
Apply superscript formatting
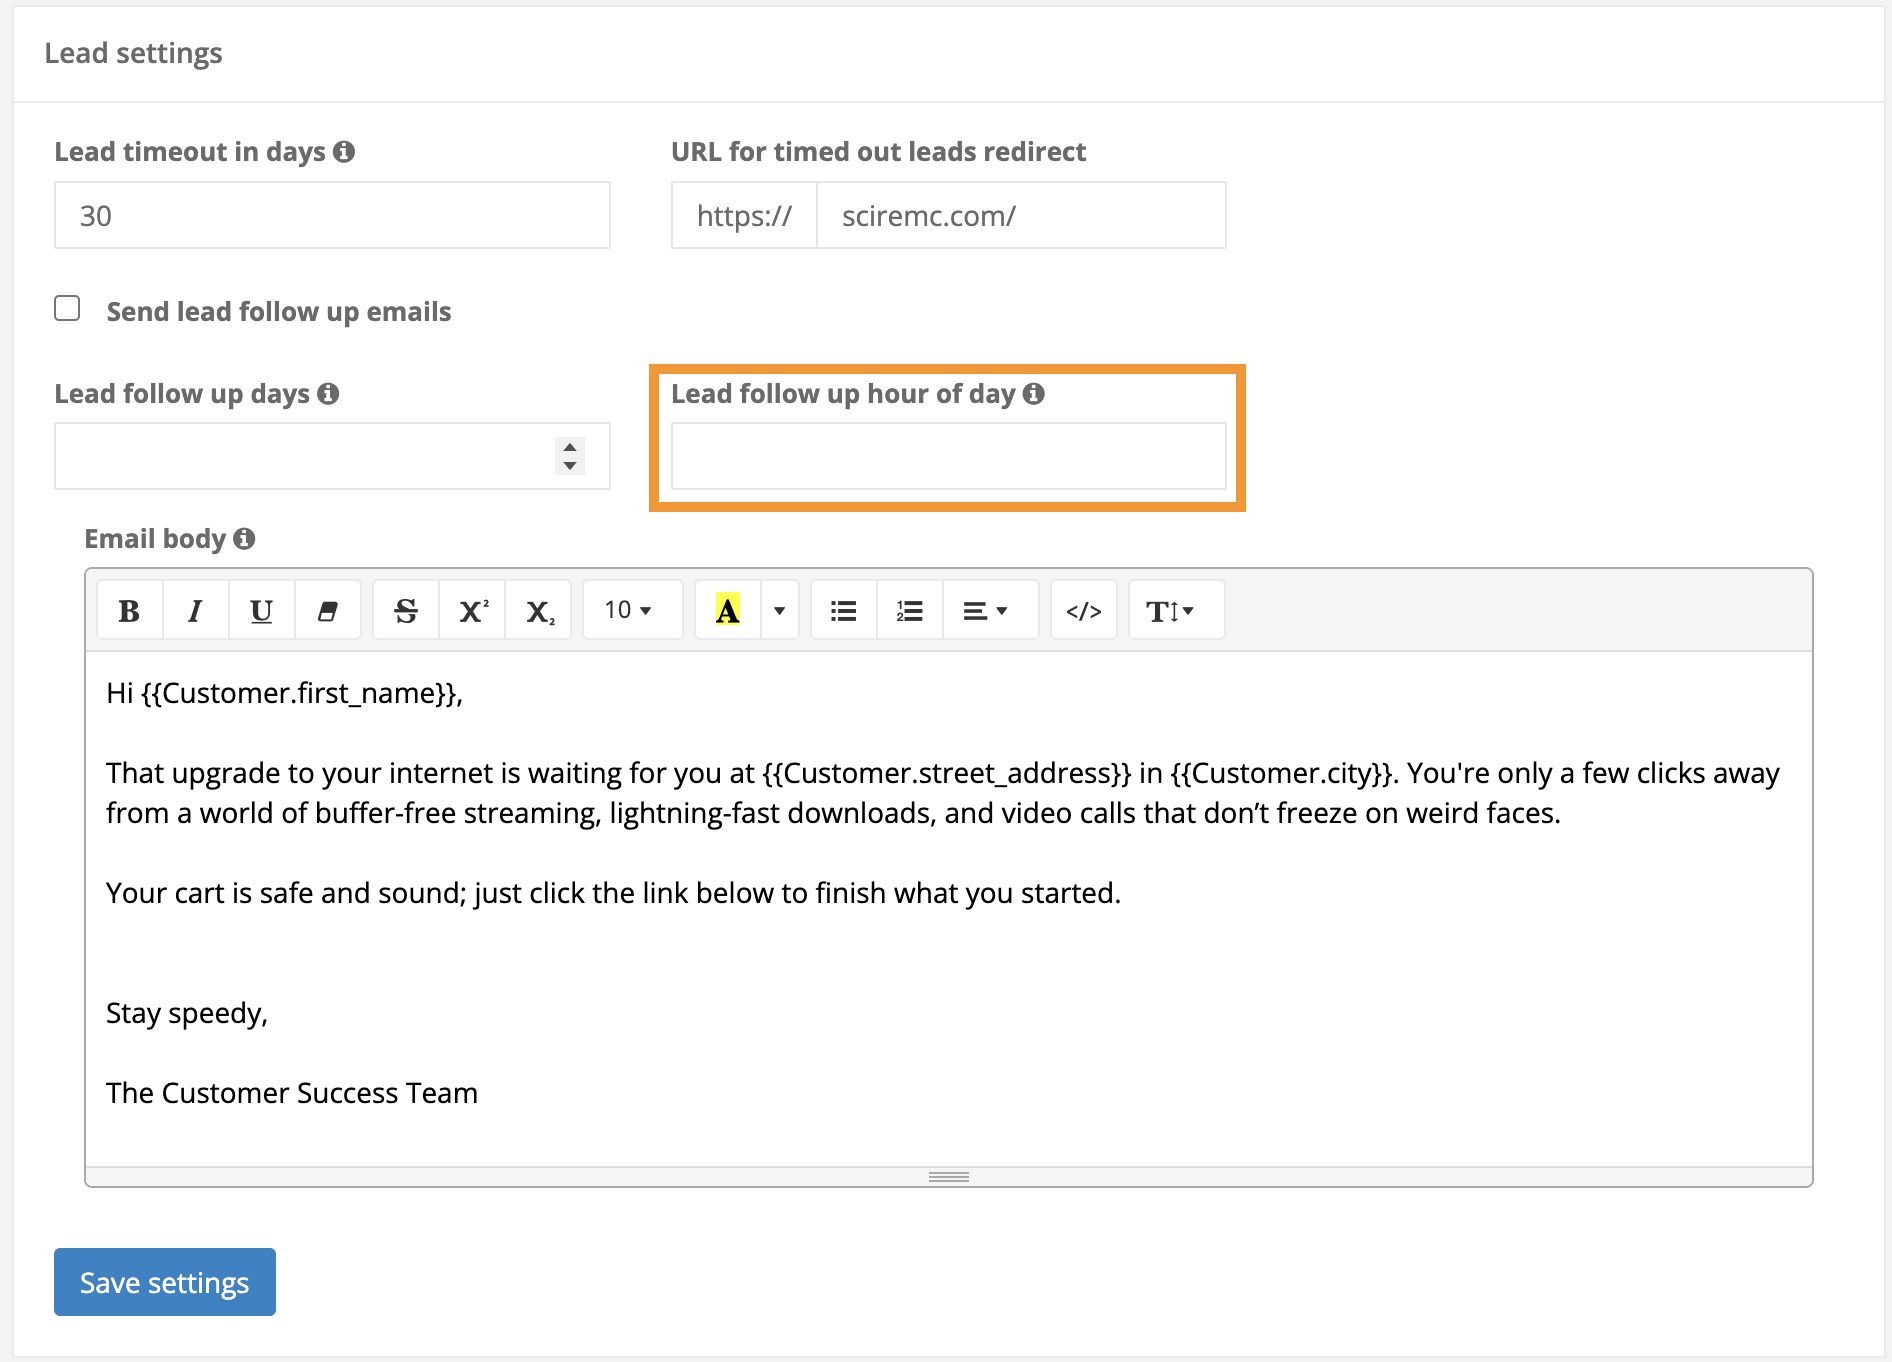coord(471,609)
